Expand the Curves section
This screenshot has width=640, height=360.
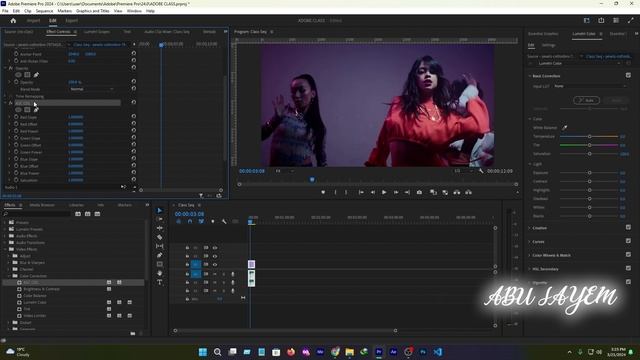[530, 242]
